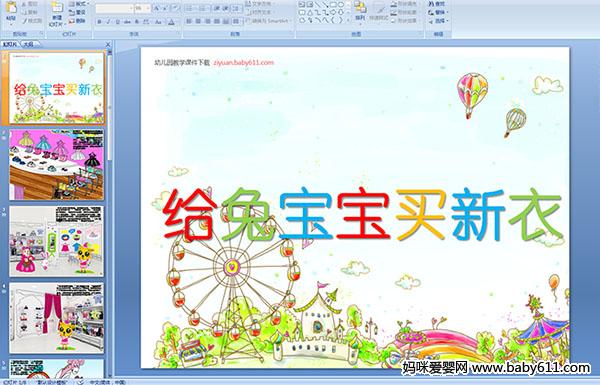
Task: Click the Delete slide icon
Action: (72, 21)
